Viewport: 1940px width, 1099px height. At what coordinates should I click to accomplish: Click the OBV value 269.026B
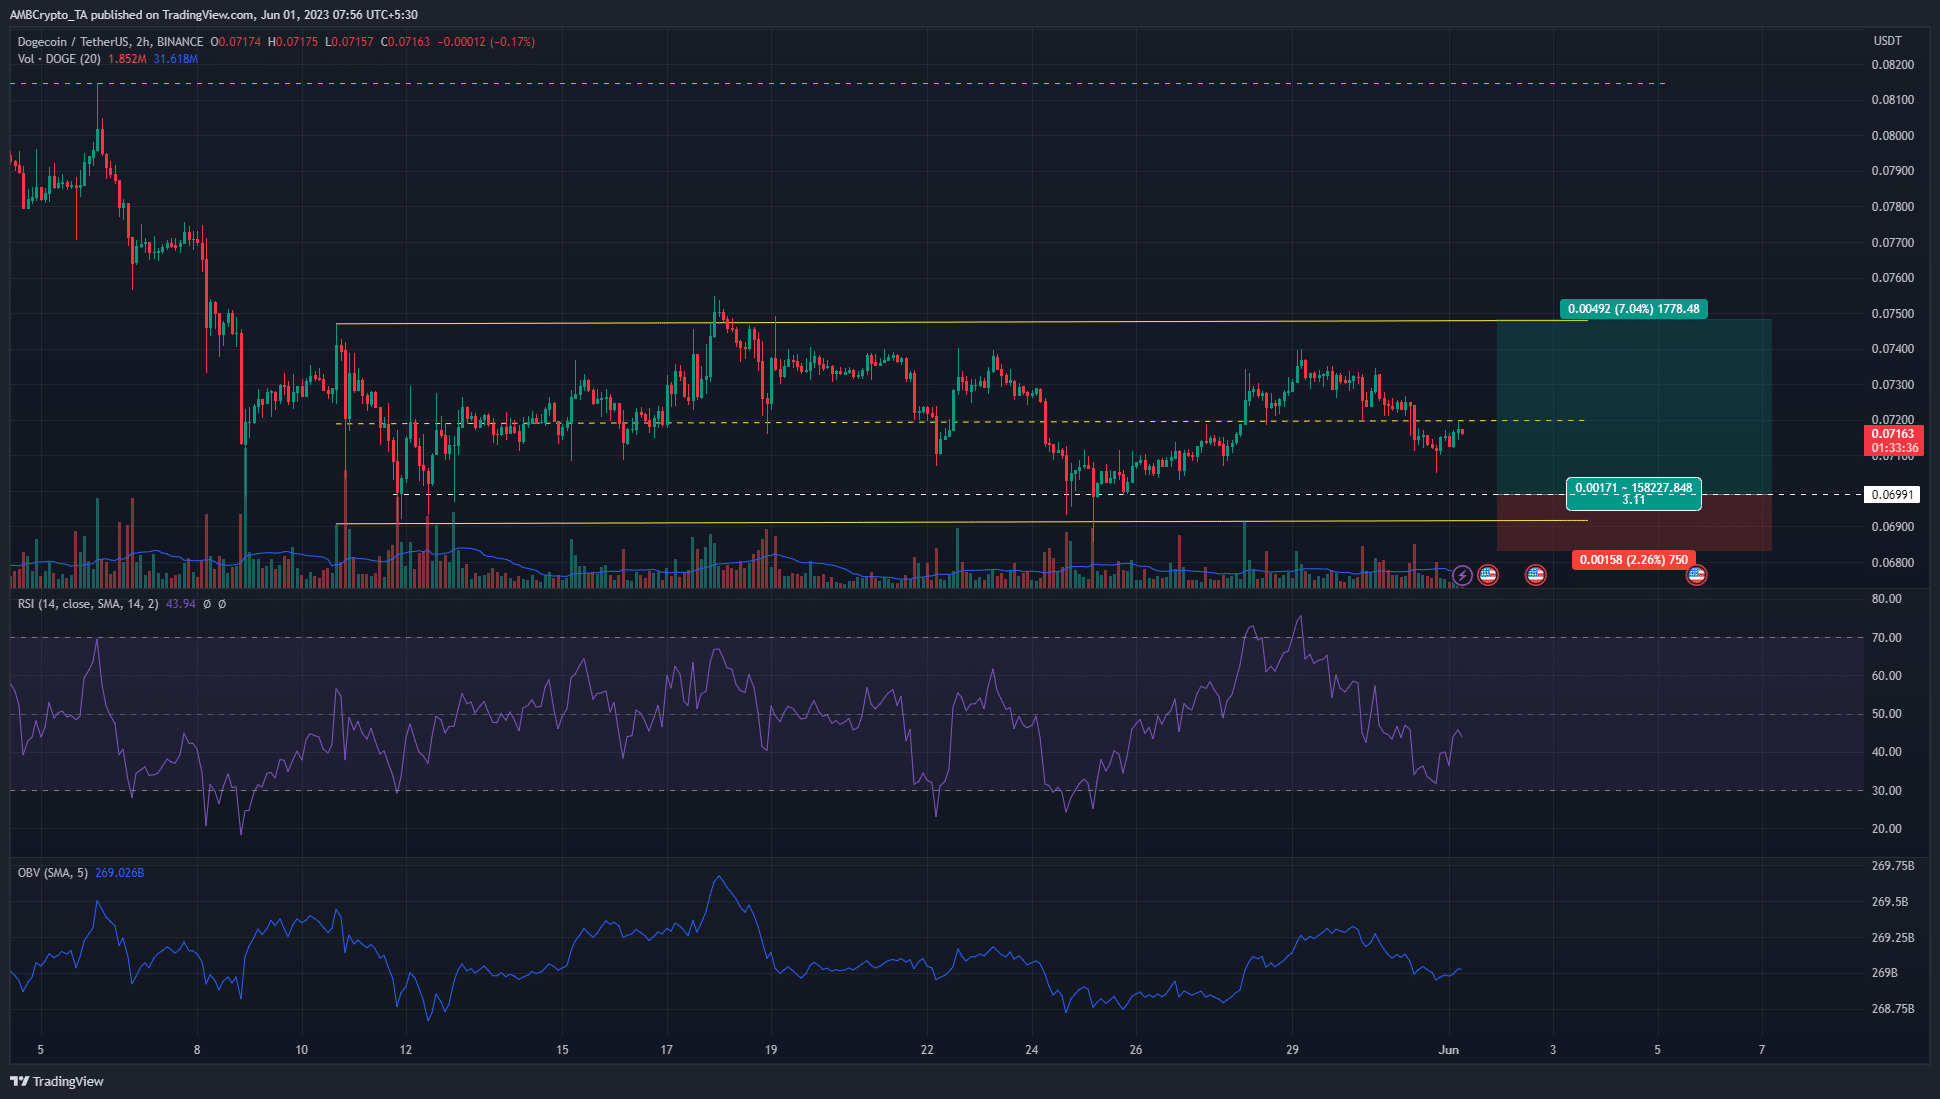point(119,873)
